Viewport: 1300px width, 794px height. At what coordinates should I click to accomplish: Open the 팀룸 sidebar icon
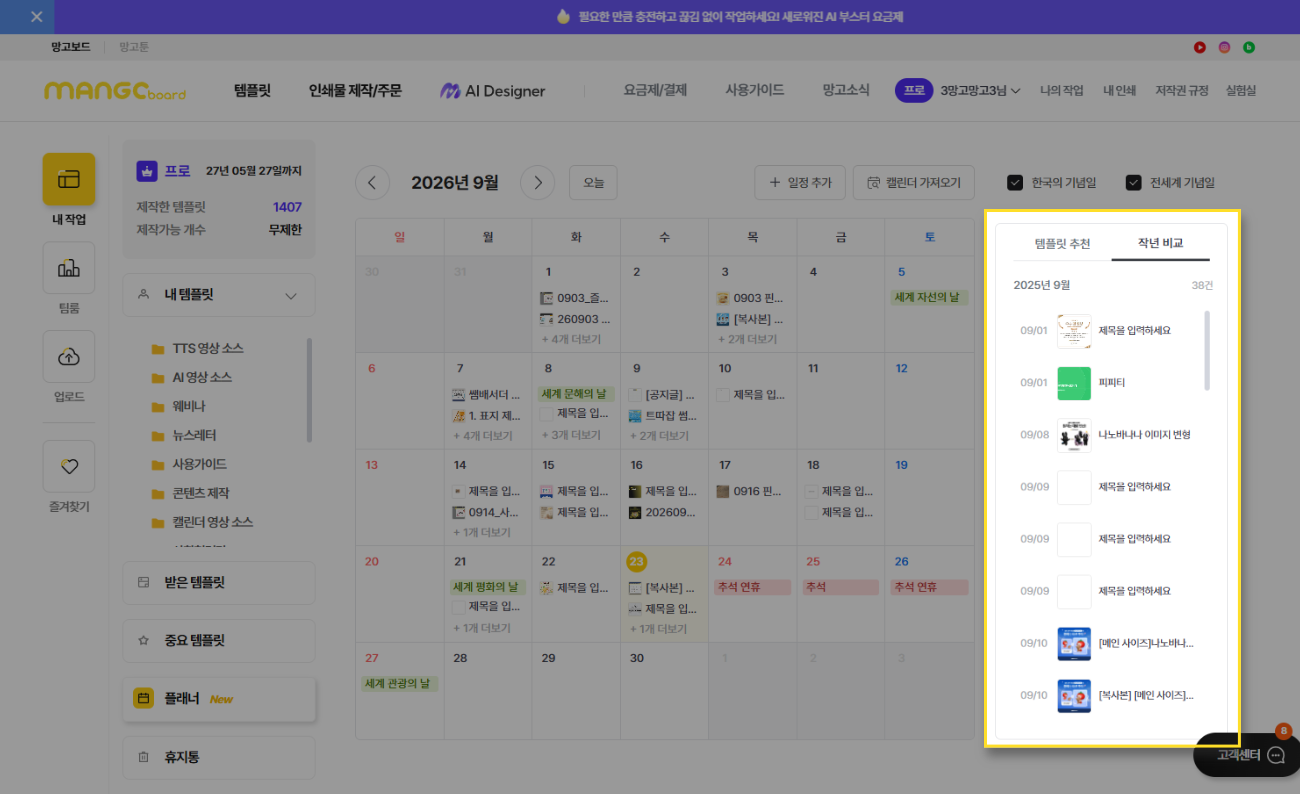[x=69, y=268]
